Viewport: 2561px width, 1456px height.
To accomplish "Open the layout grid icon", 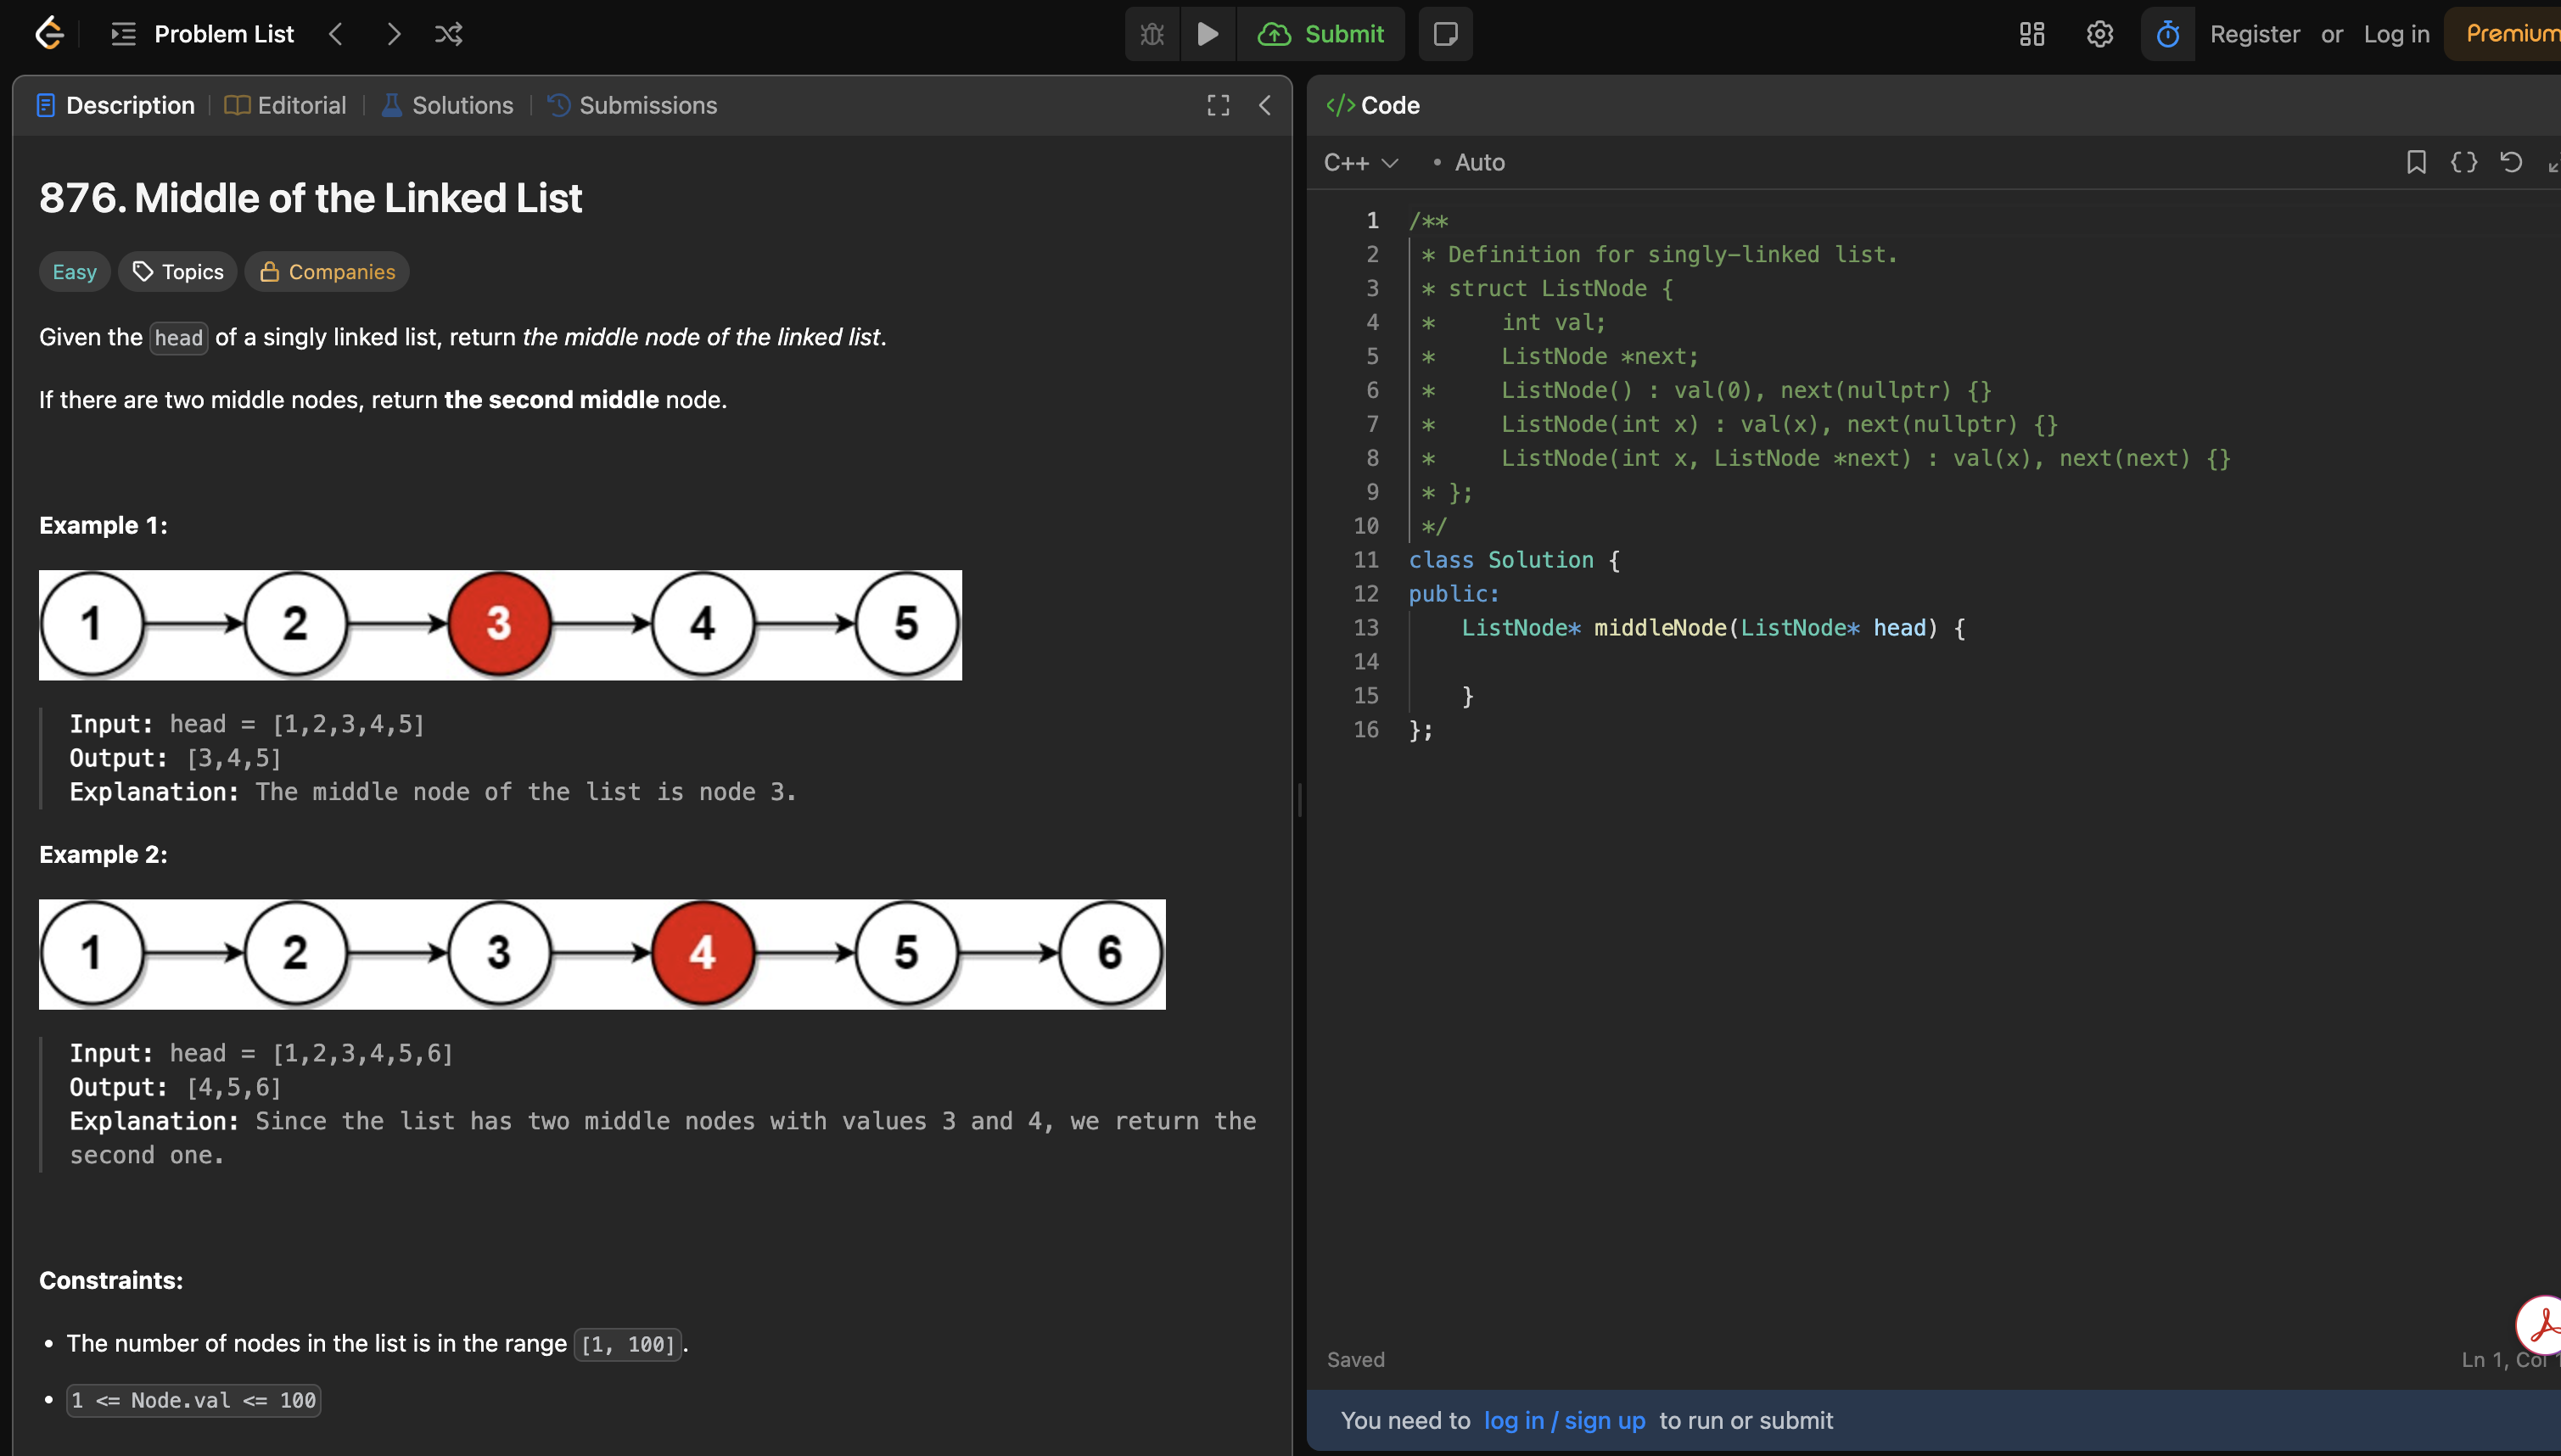I will (2032, 34).
